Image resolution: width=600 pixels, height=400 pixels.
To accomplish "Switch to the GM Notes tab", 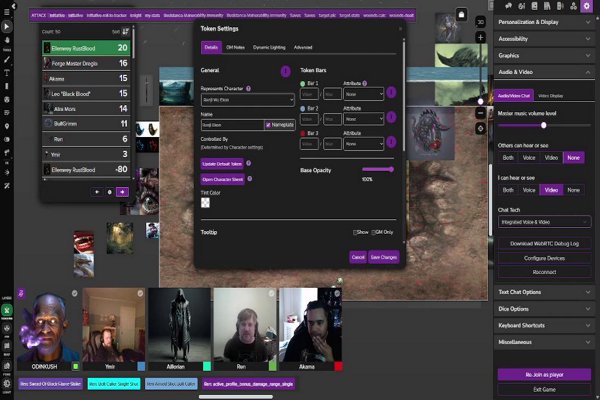I will (235, 47).
